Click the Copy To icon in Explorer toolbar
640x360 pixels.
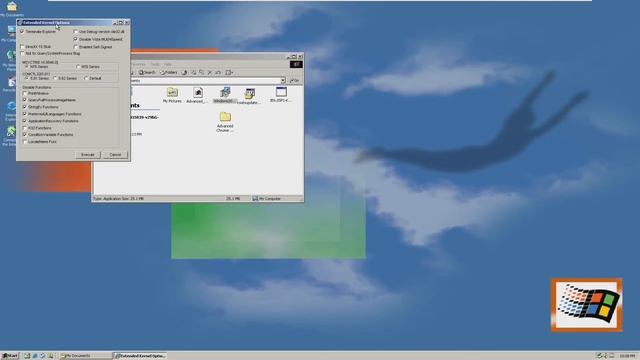click(202, 73)
